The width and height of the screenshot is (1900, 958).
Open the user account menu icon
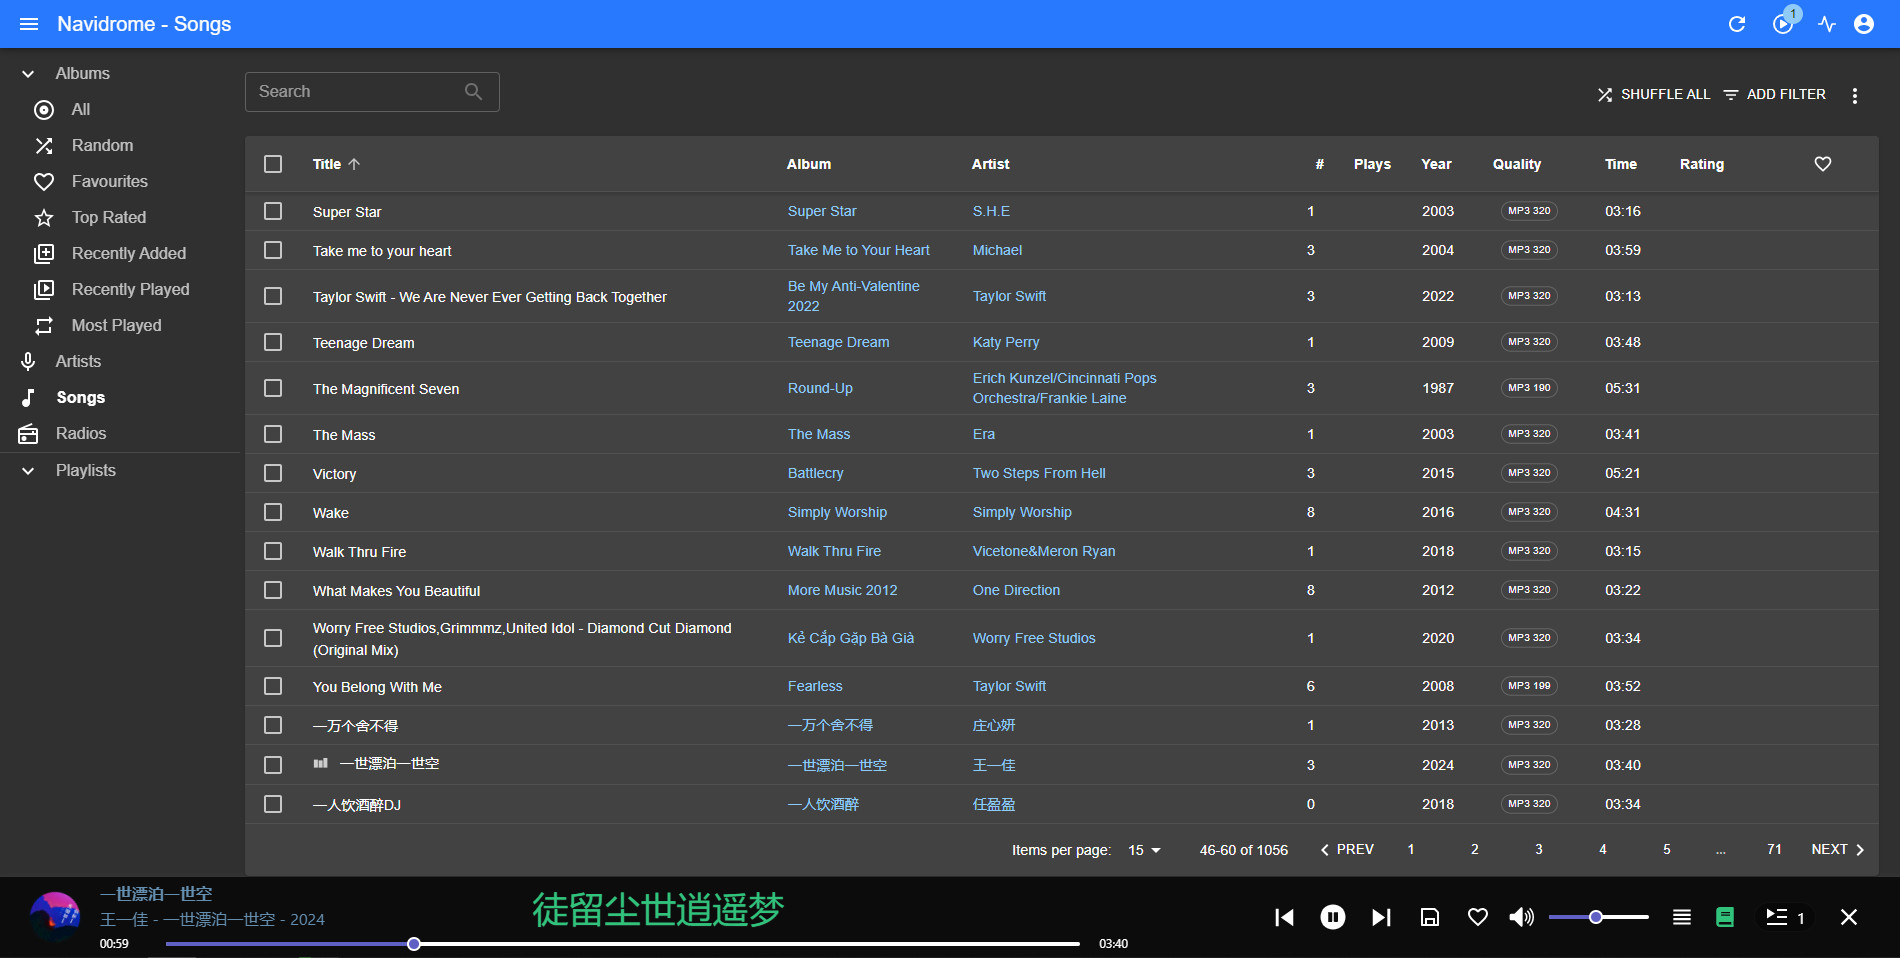click(x=1864, y=24)
